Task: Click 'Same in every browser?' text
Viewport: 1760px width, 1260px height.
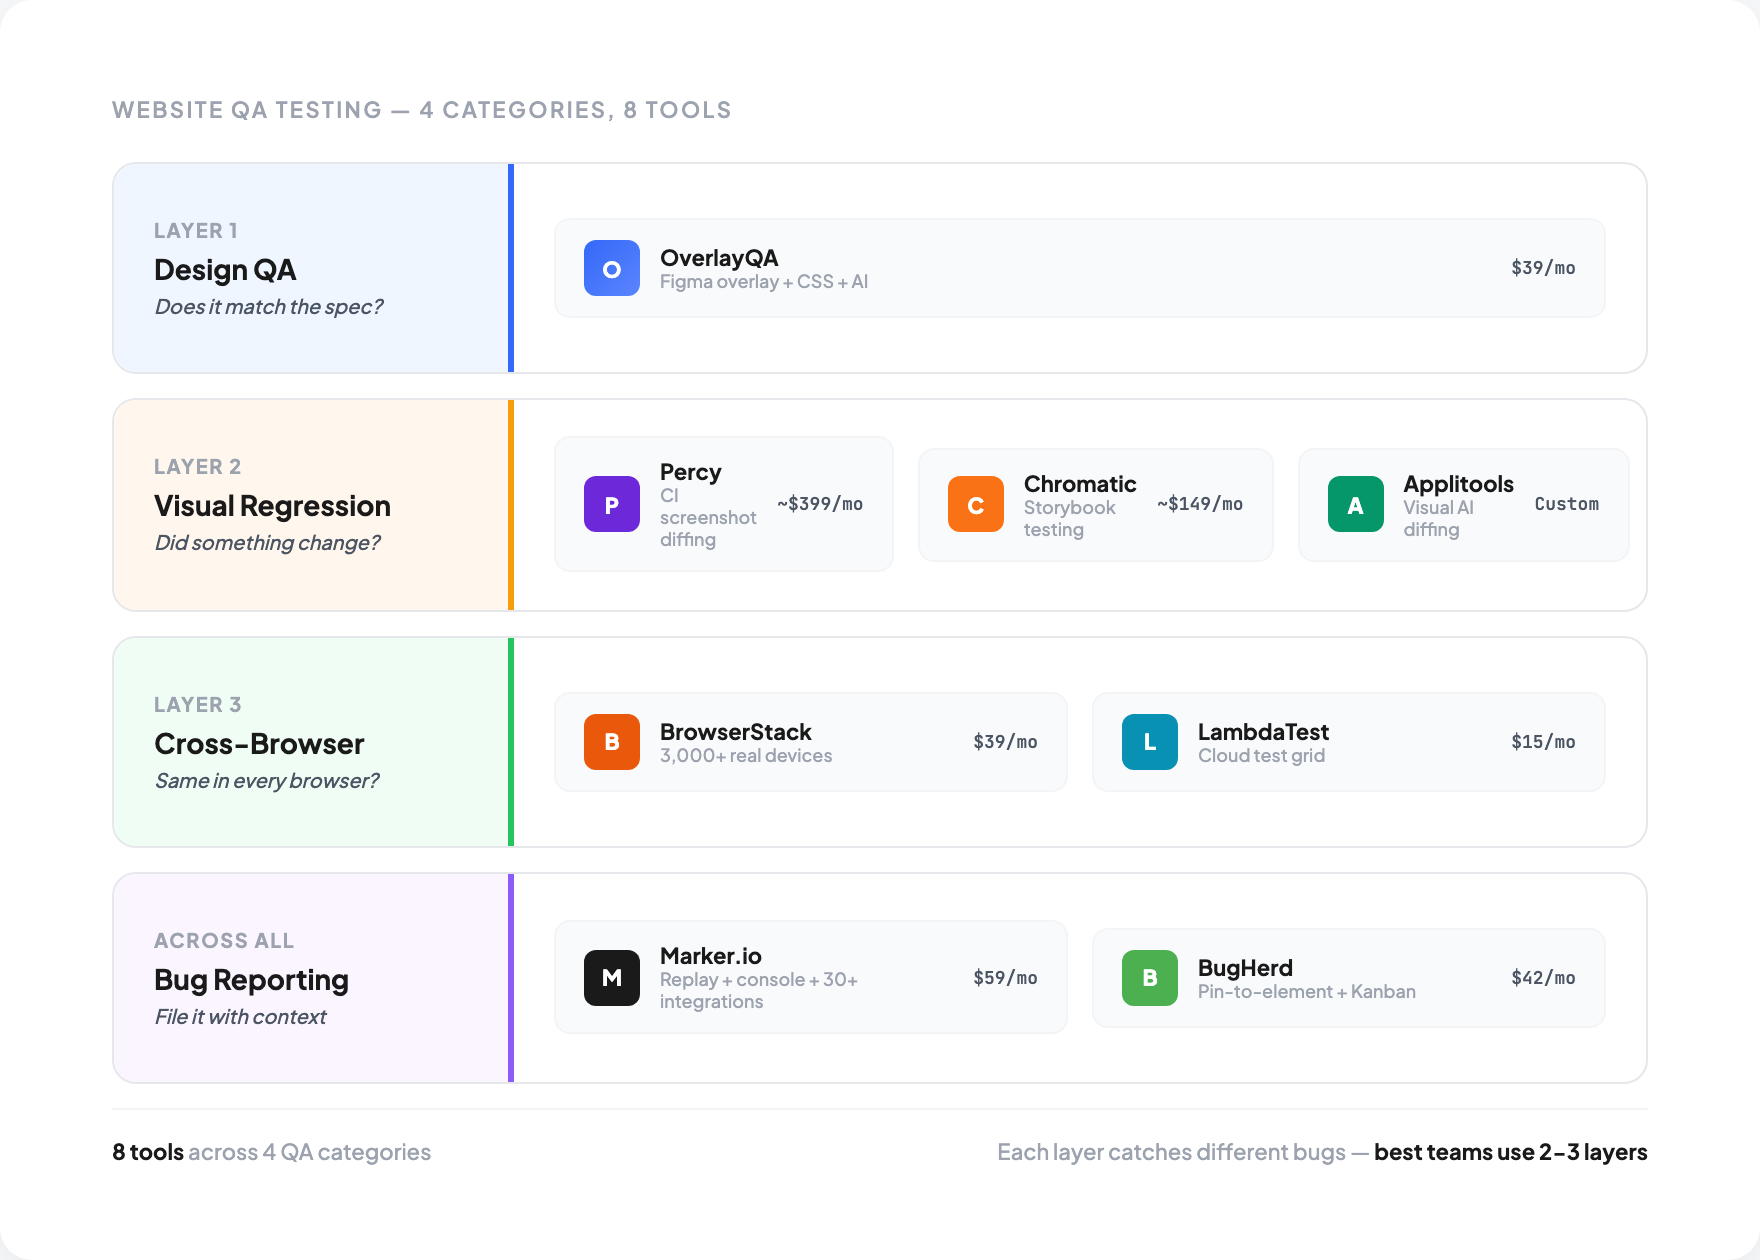Action: 267,781
